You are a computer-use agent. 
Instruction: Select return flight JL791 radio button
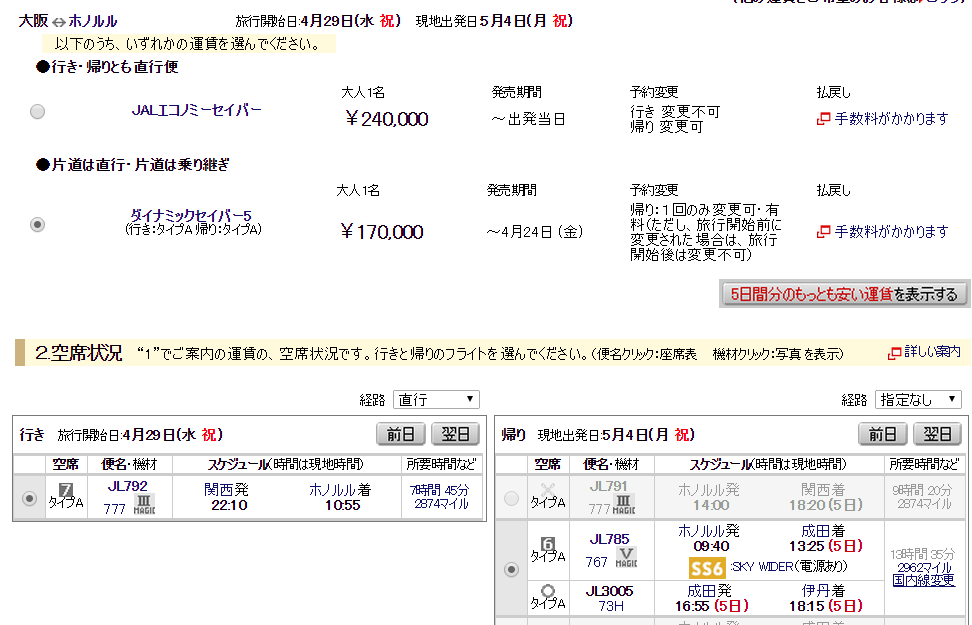click(x=511, y=499)
